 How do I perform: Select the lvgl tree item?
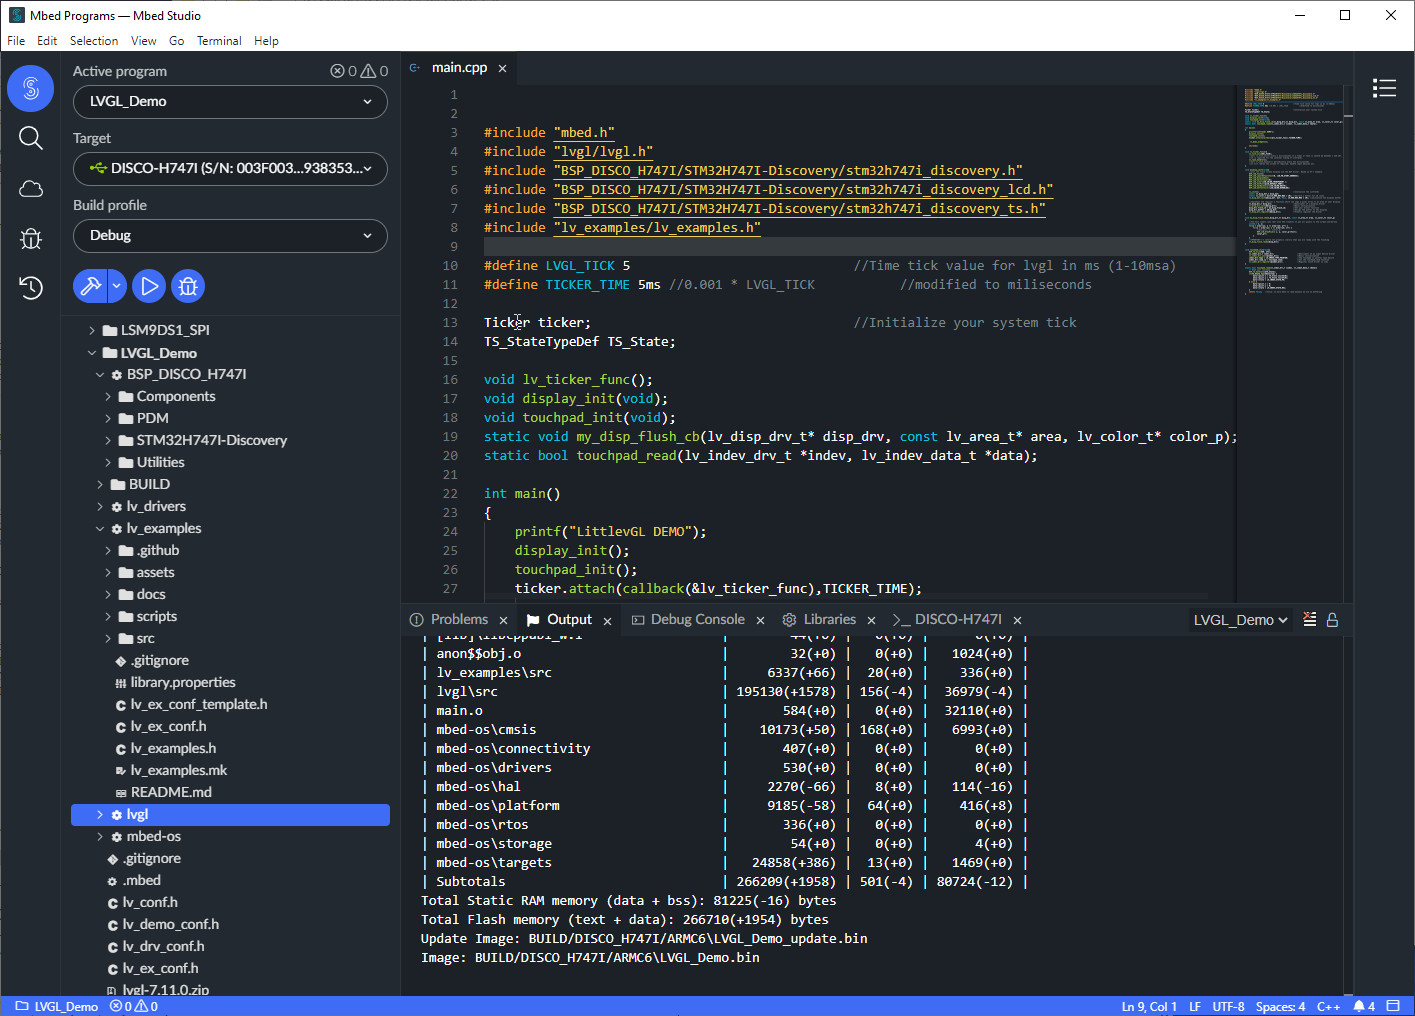[230, 814]
